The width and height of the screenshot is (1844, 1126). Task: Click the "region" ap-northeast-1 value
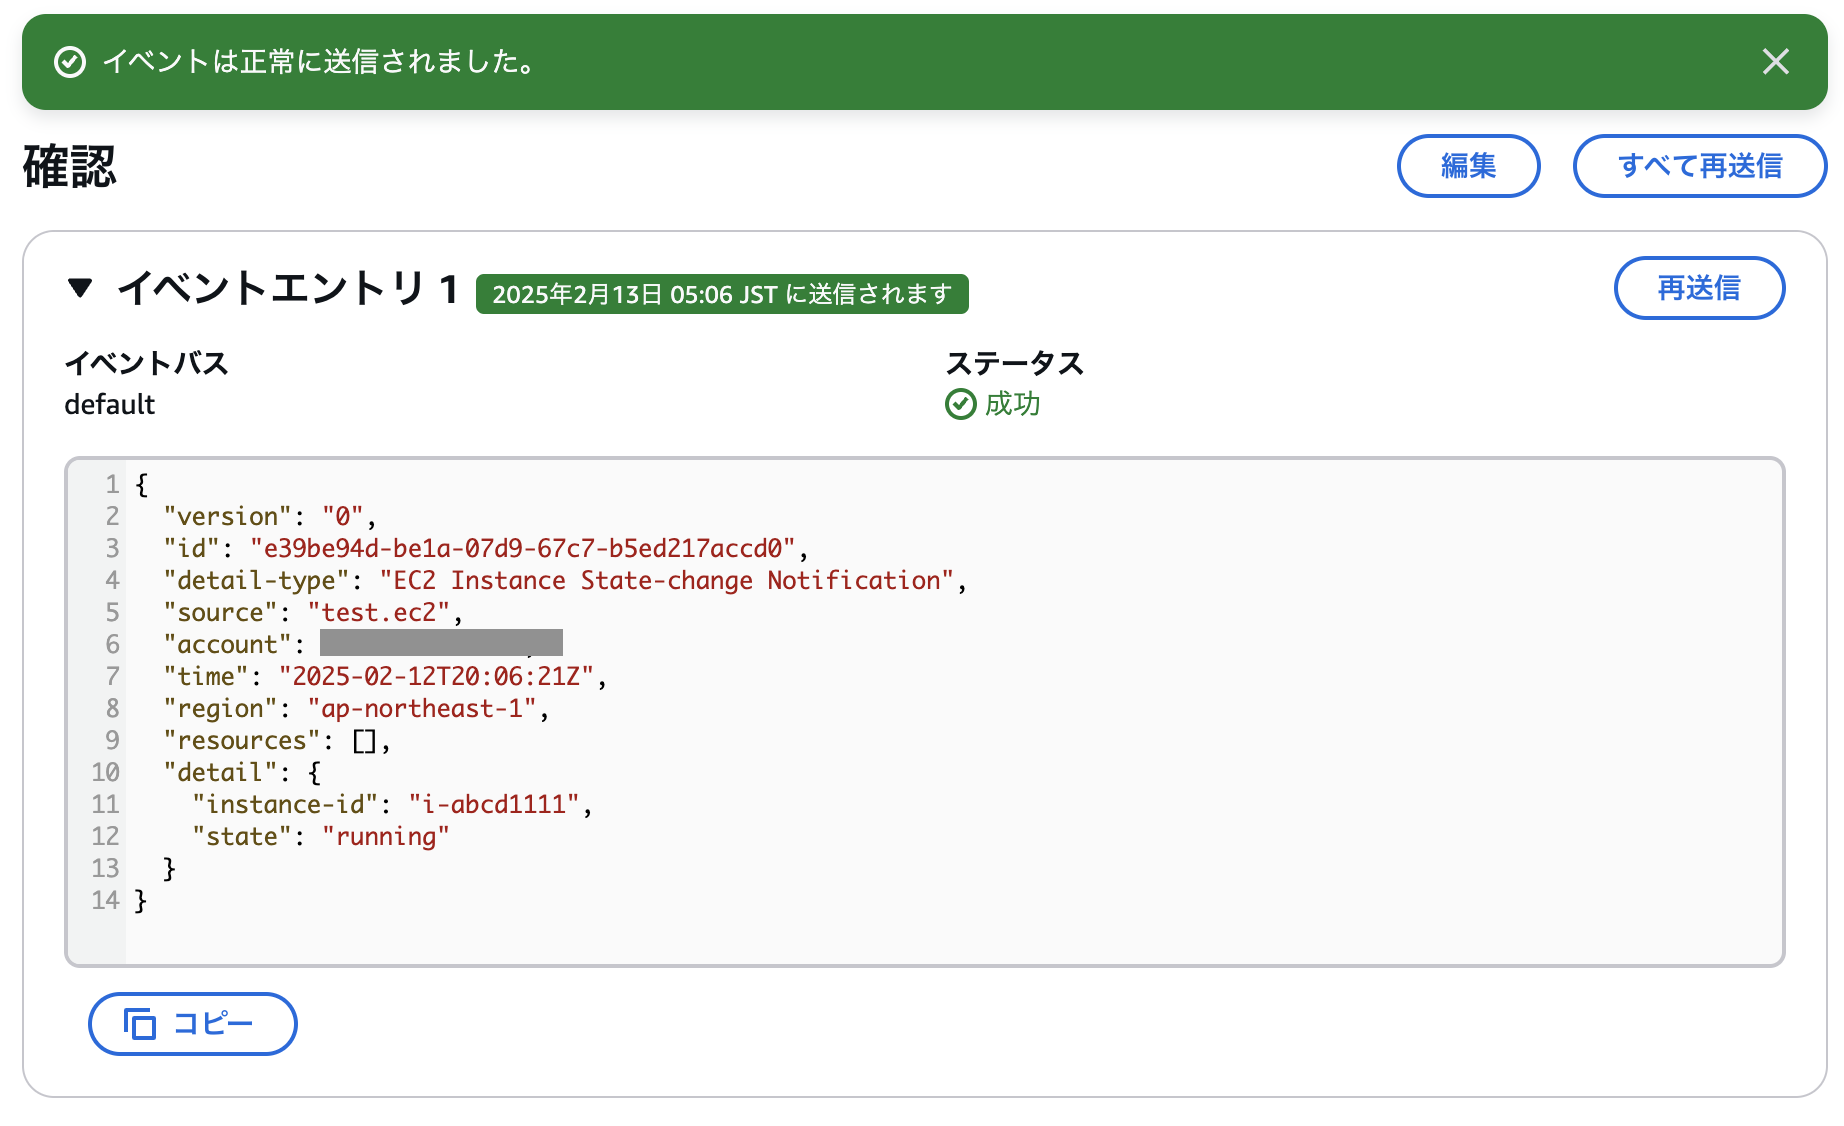pyautogui.click(x=422, y=708)
